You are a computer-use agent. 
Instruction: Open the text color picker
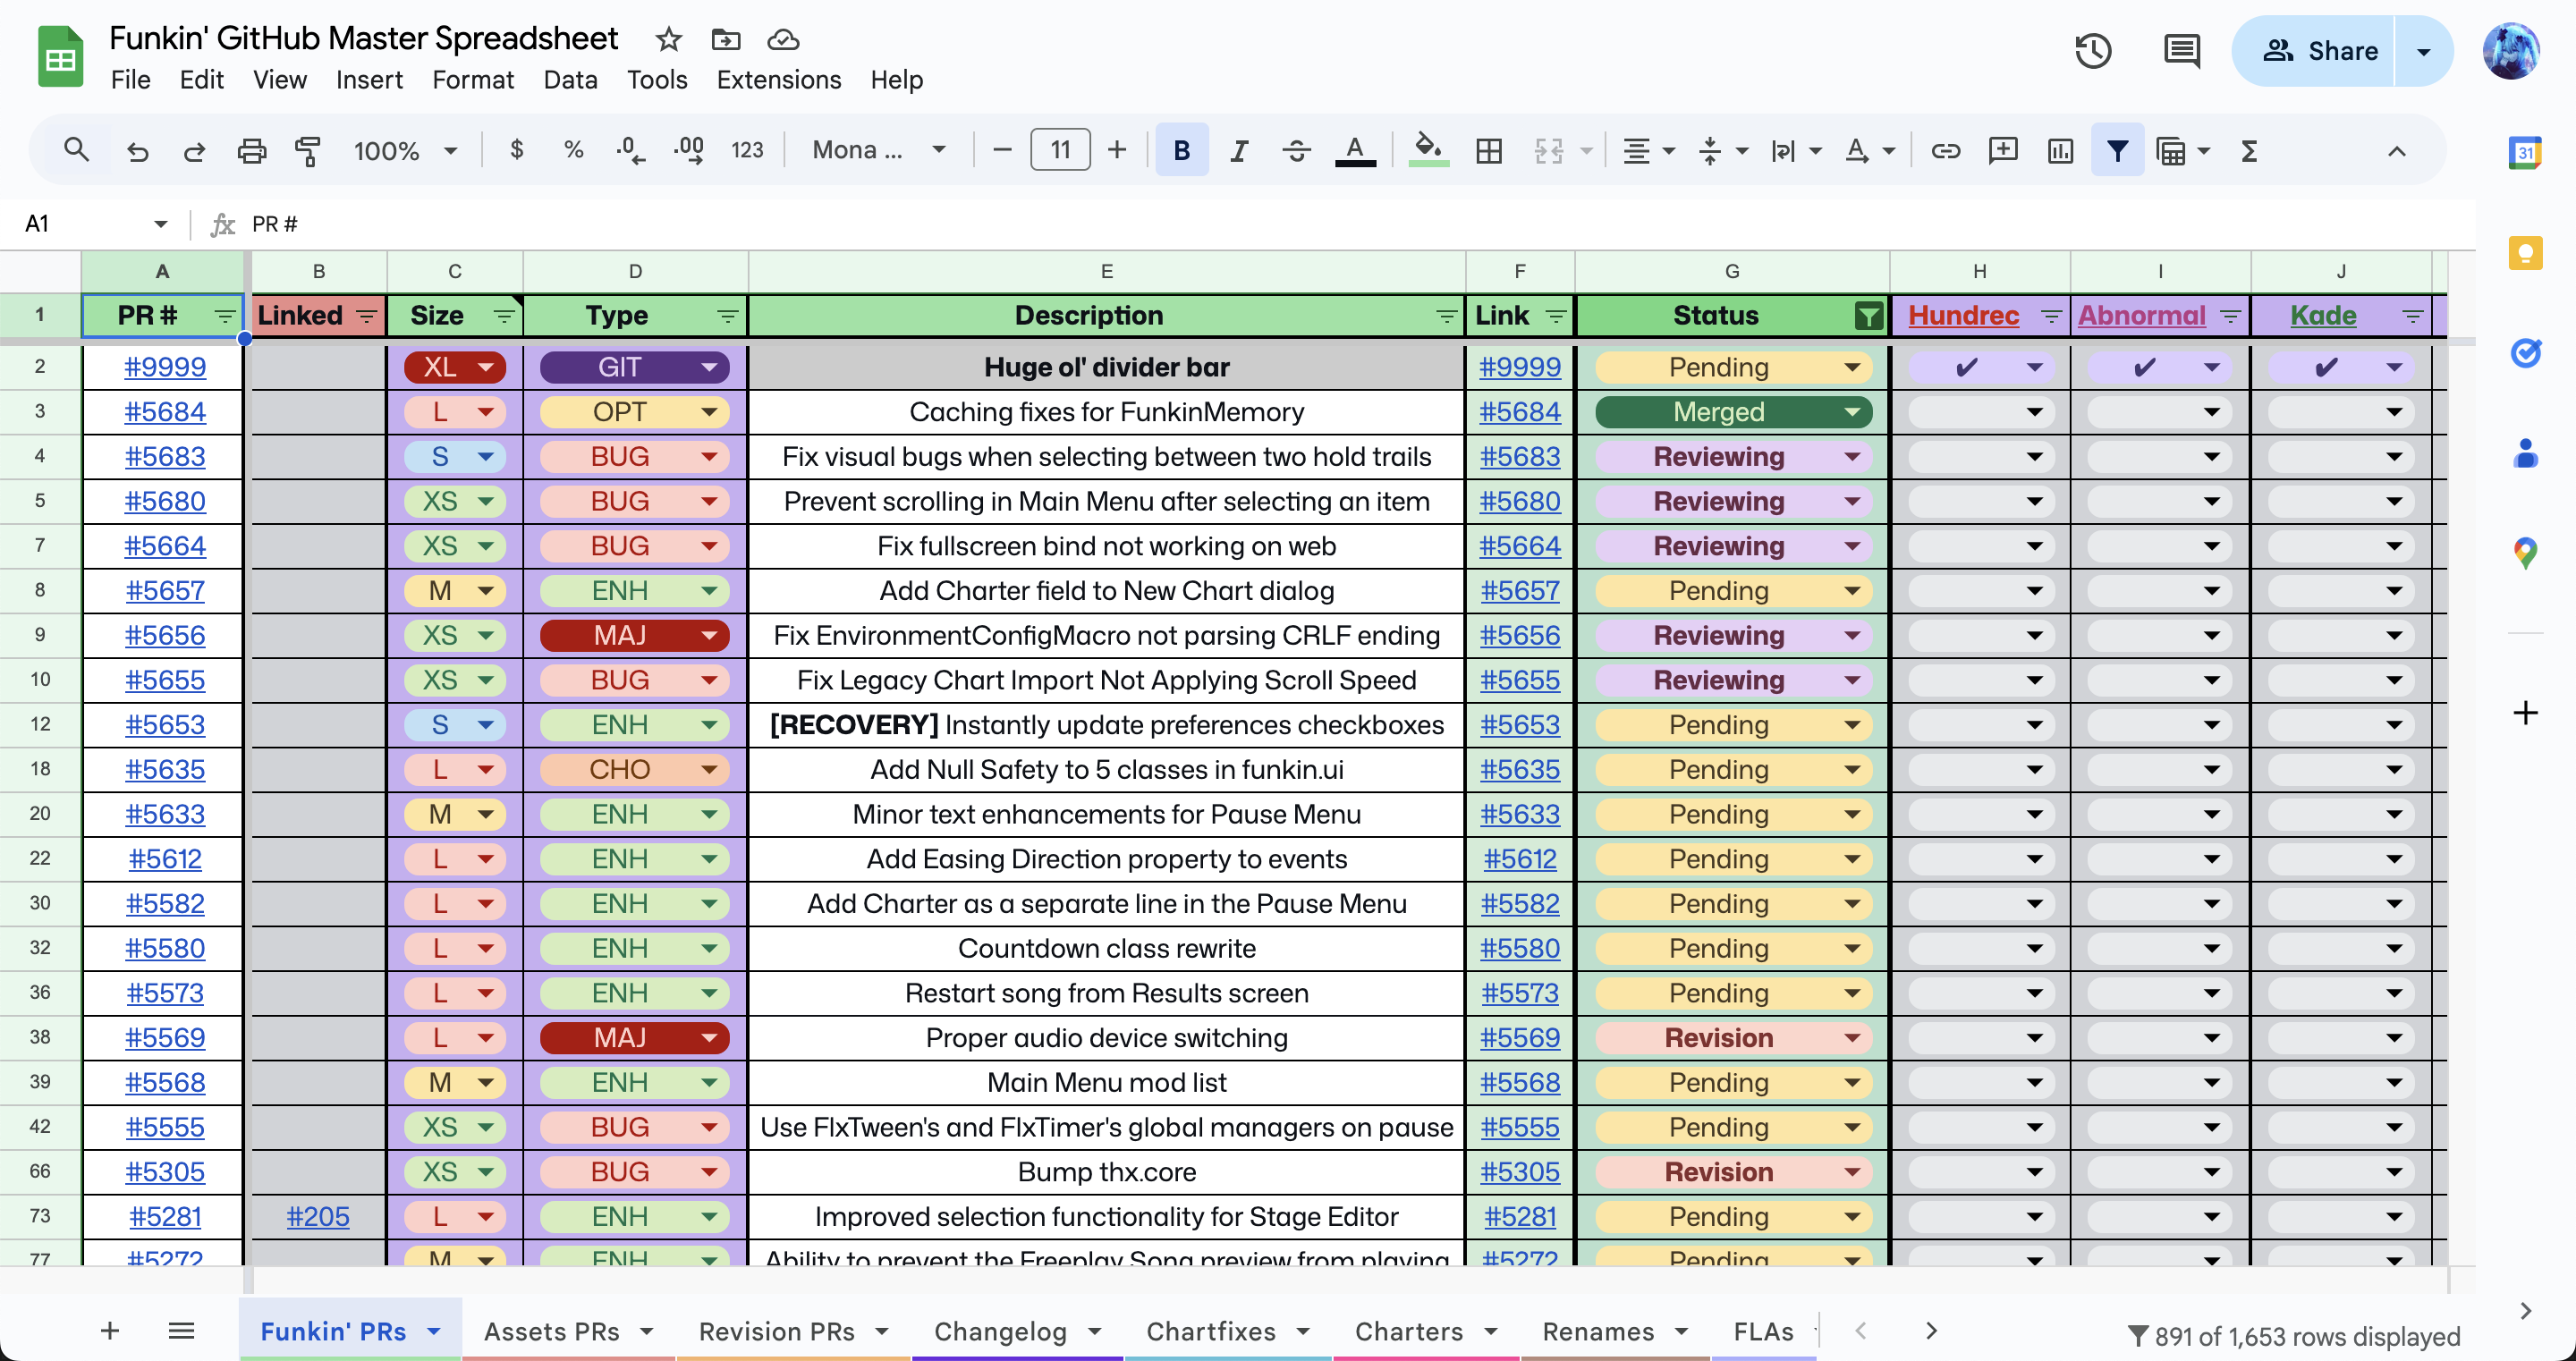coord(1355,150)
